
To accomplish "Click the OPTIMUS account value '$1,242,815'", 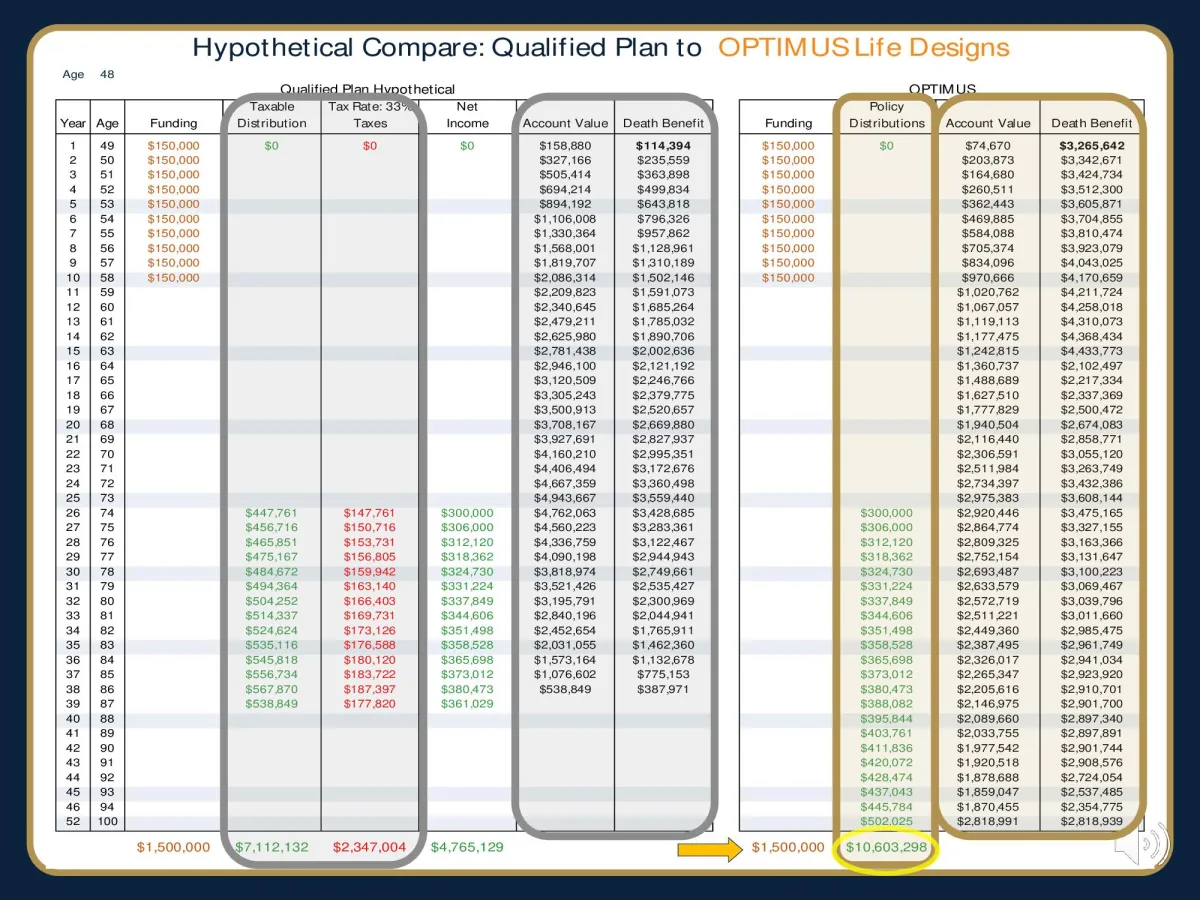I will click(x=988, y=351).
